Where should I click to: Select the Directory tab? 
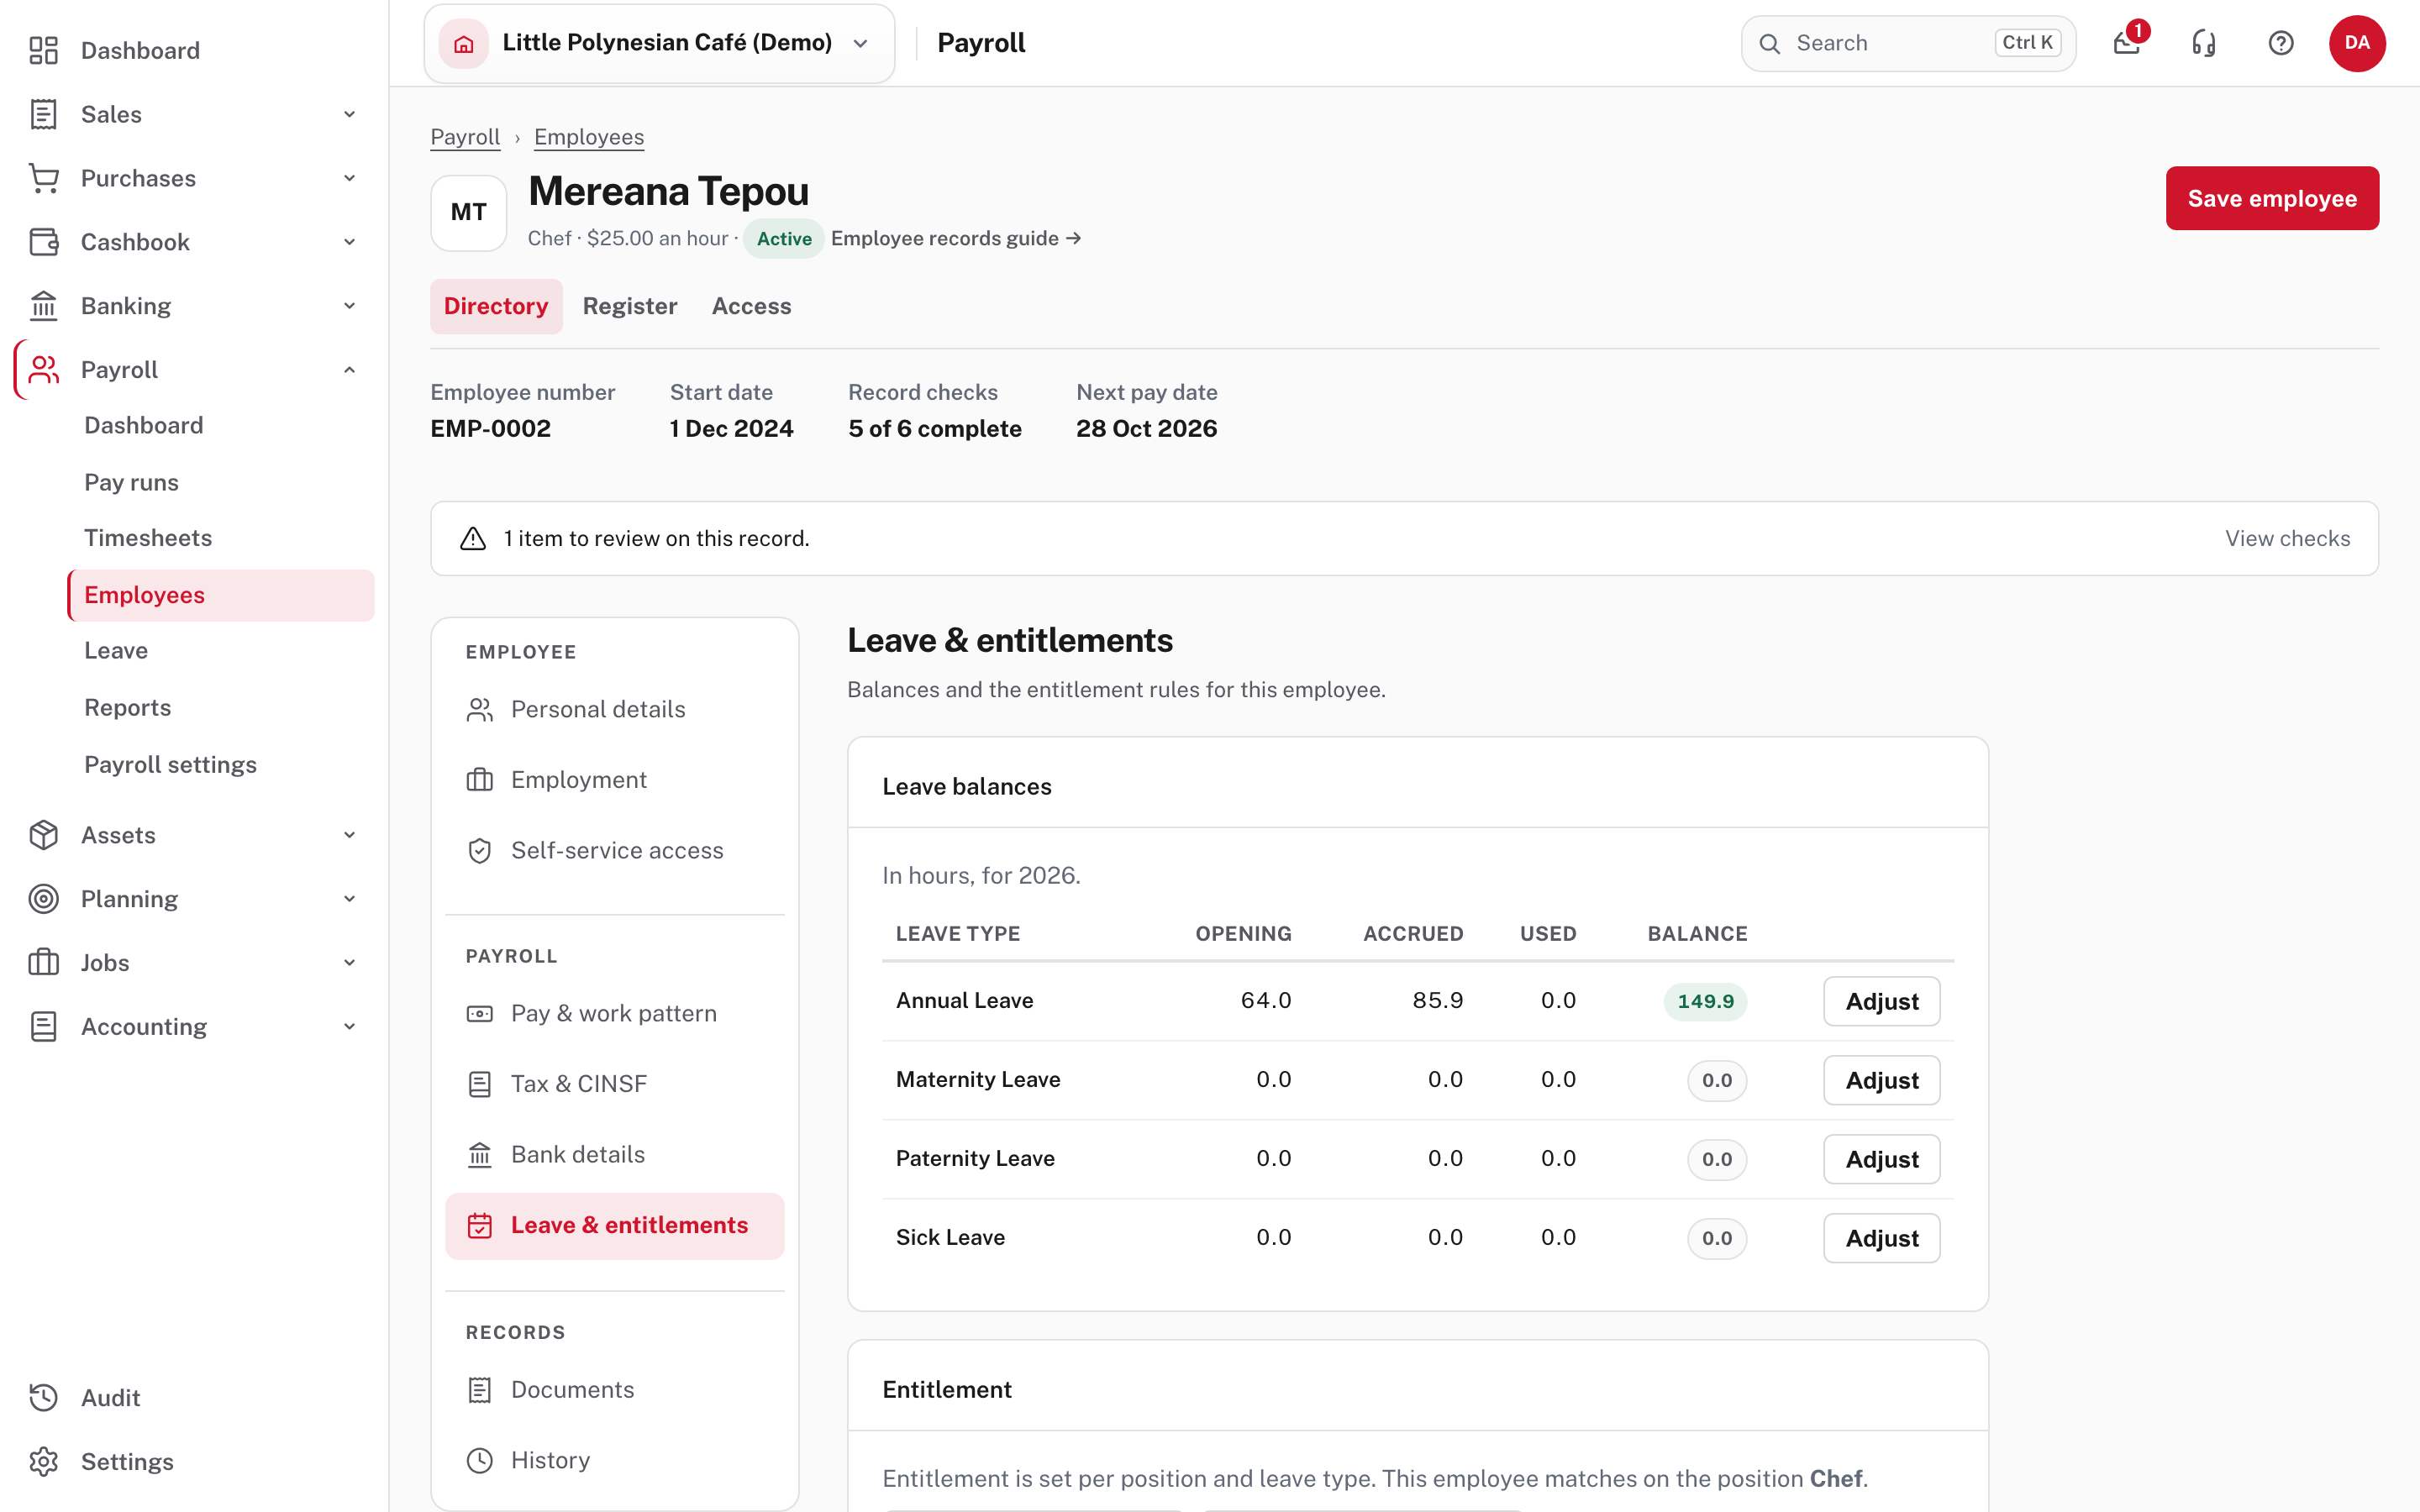point(496,306)
